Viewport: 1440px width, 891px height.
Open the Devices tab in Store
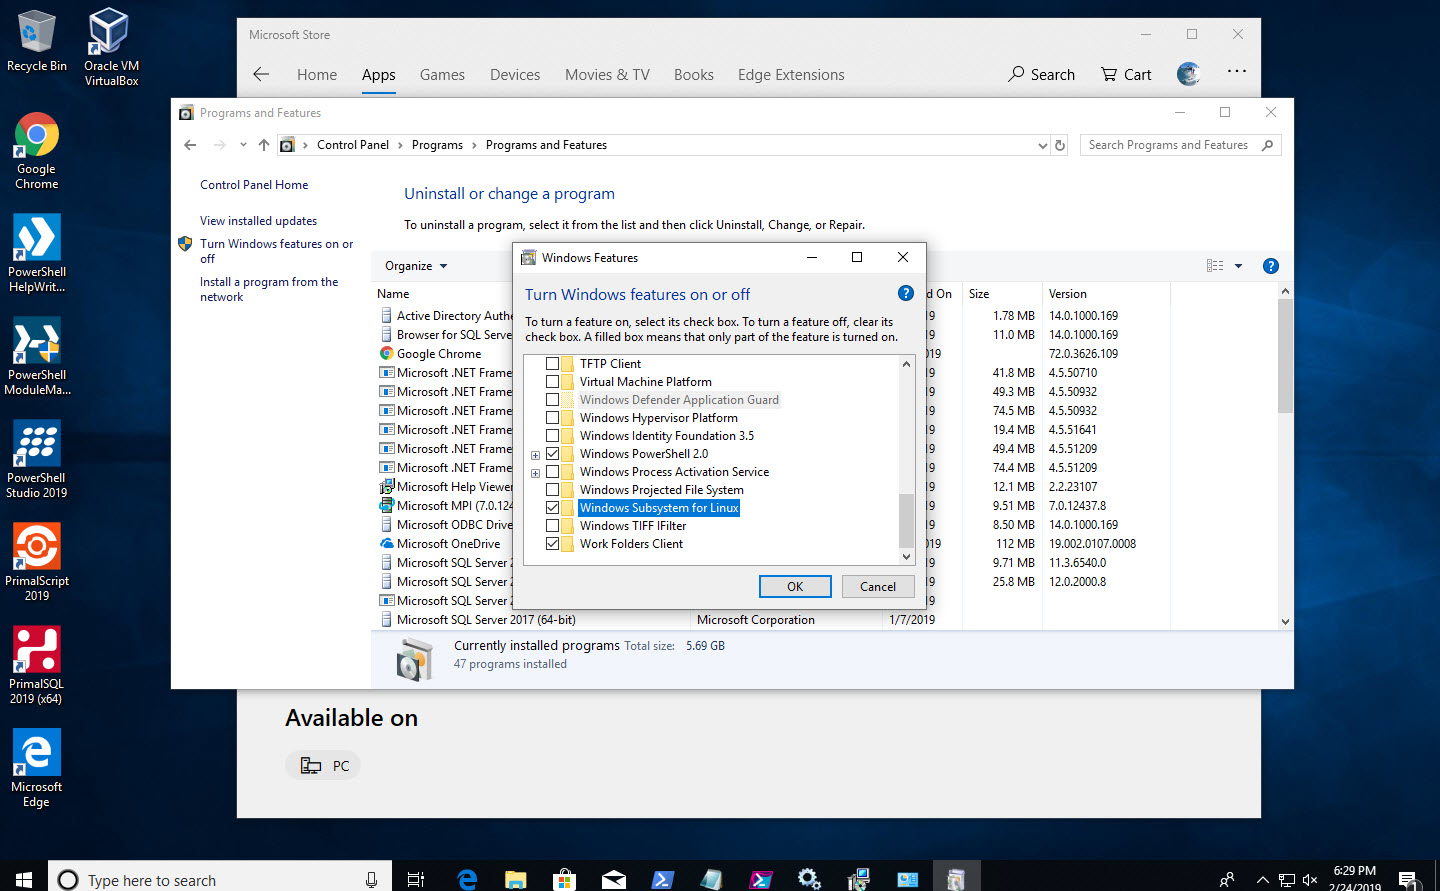pos(515,75)
